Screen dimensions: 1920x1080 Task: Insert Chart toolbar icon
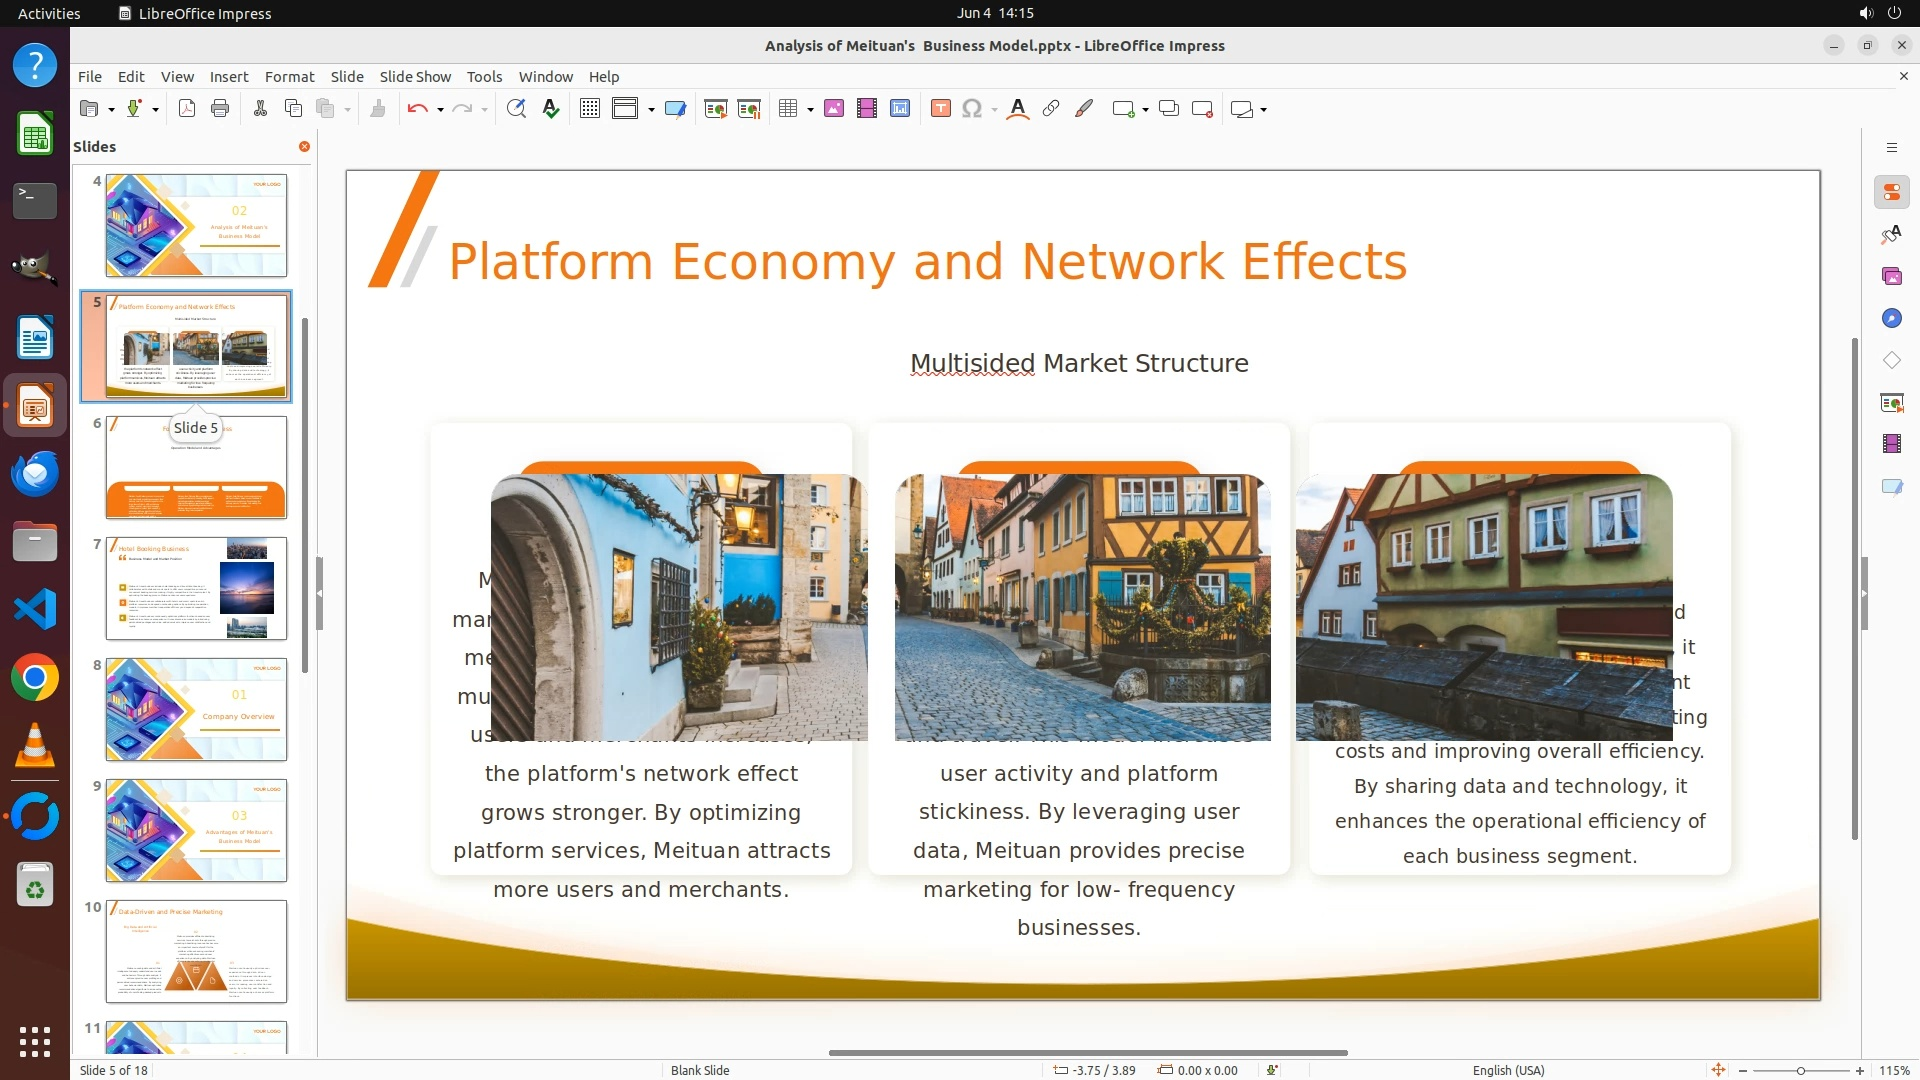point(900,109)
